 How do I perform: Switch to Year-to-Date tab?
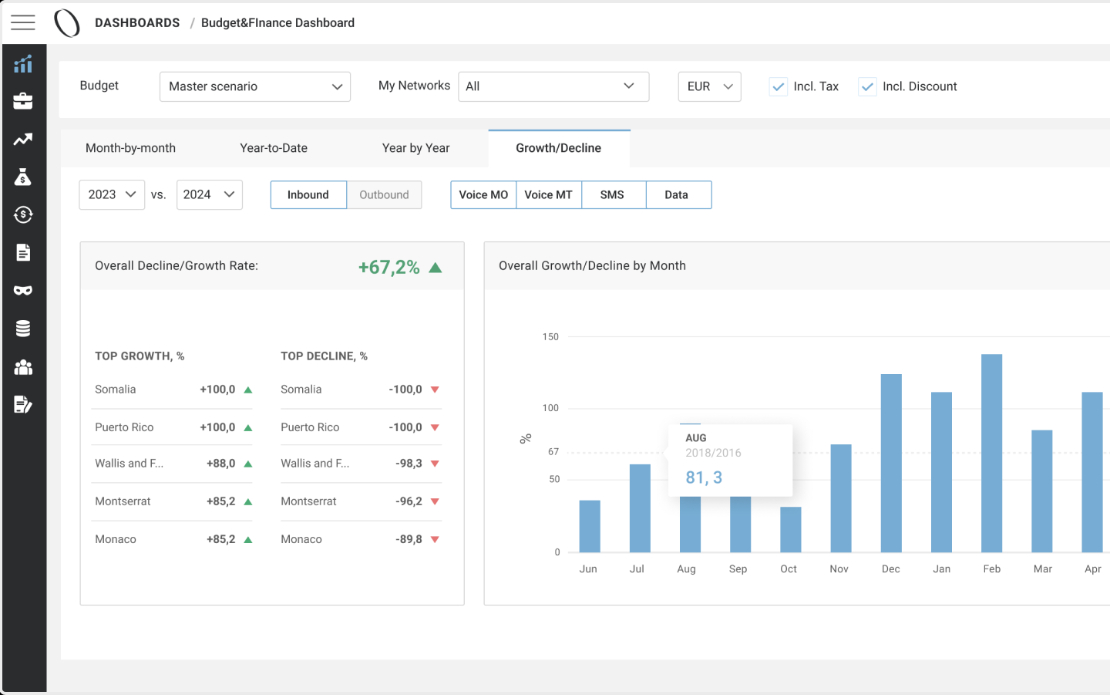click(x=273, y=148)
